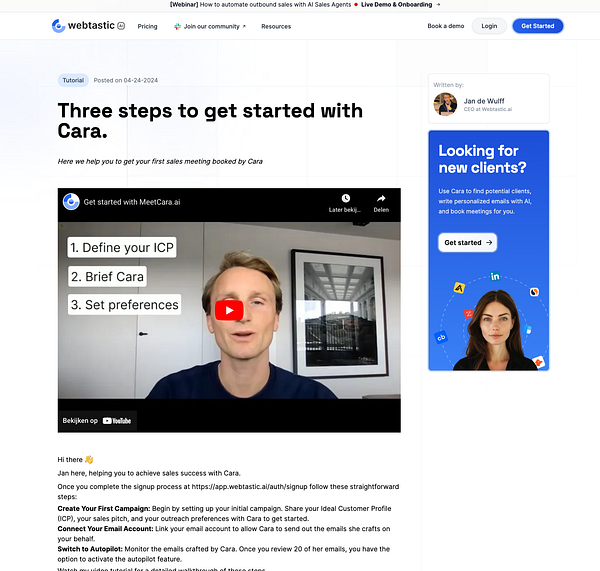Open Join our community link
This screenshot has height=571, width=600.
click(212, 26)
